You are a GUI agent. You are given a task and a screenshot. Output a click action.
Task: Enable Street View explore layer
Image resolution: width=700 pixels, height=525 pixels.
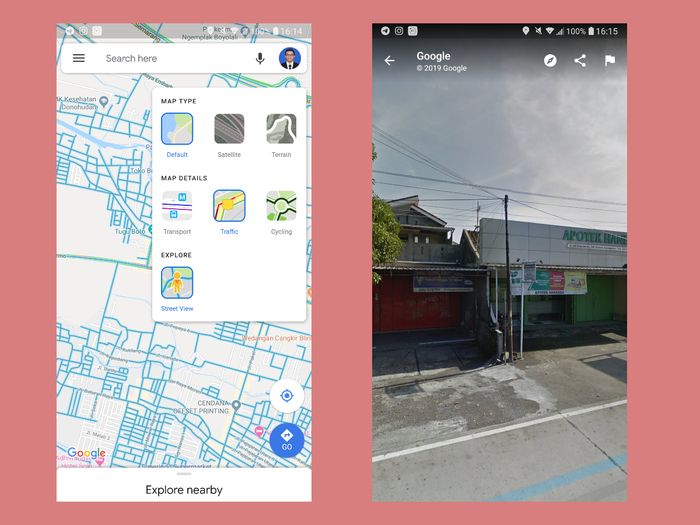coord(177,283)
